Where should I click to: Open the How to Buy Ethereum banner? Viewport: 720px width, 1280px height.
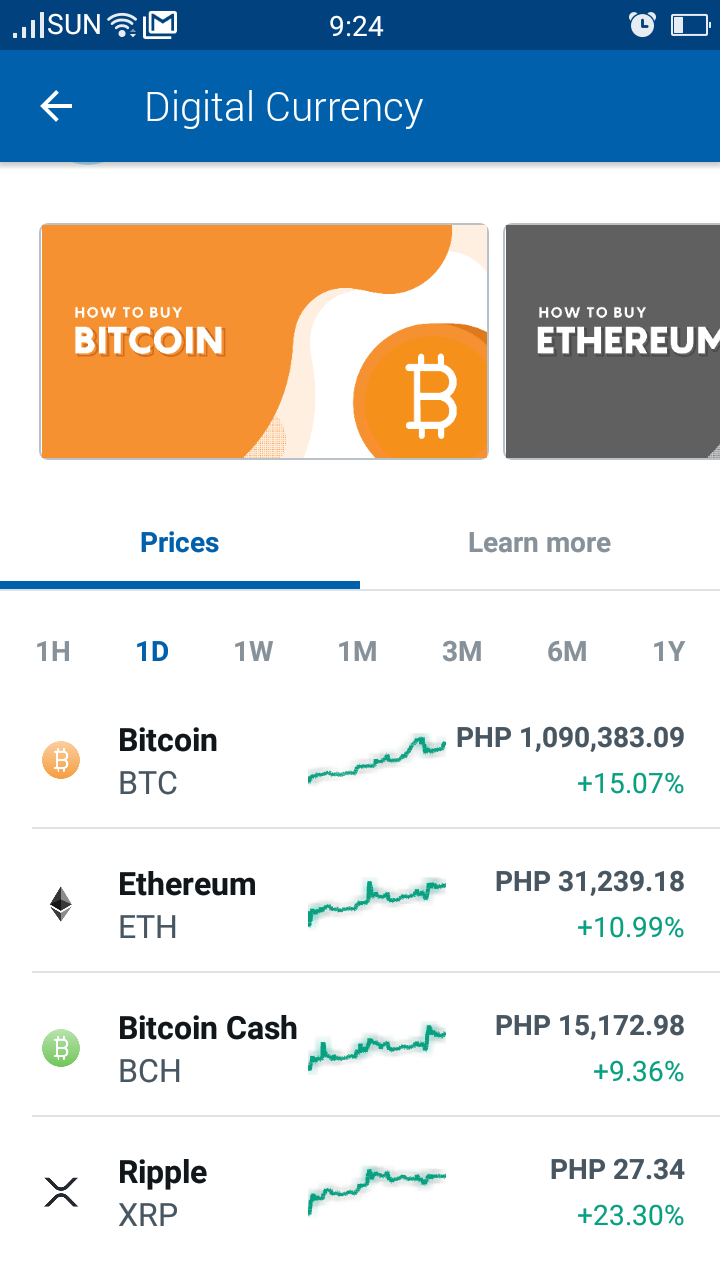(612, 341)
